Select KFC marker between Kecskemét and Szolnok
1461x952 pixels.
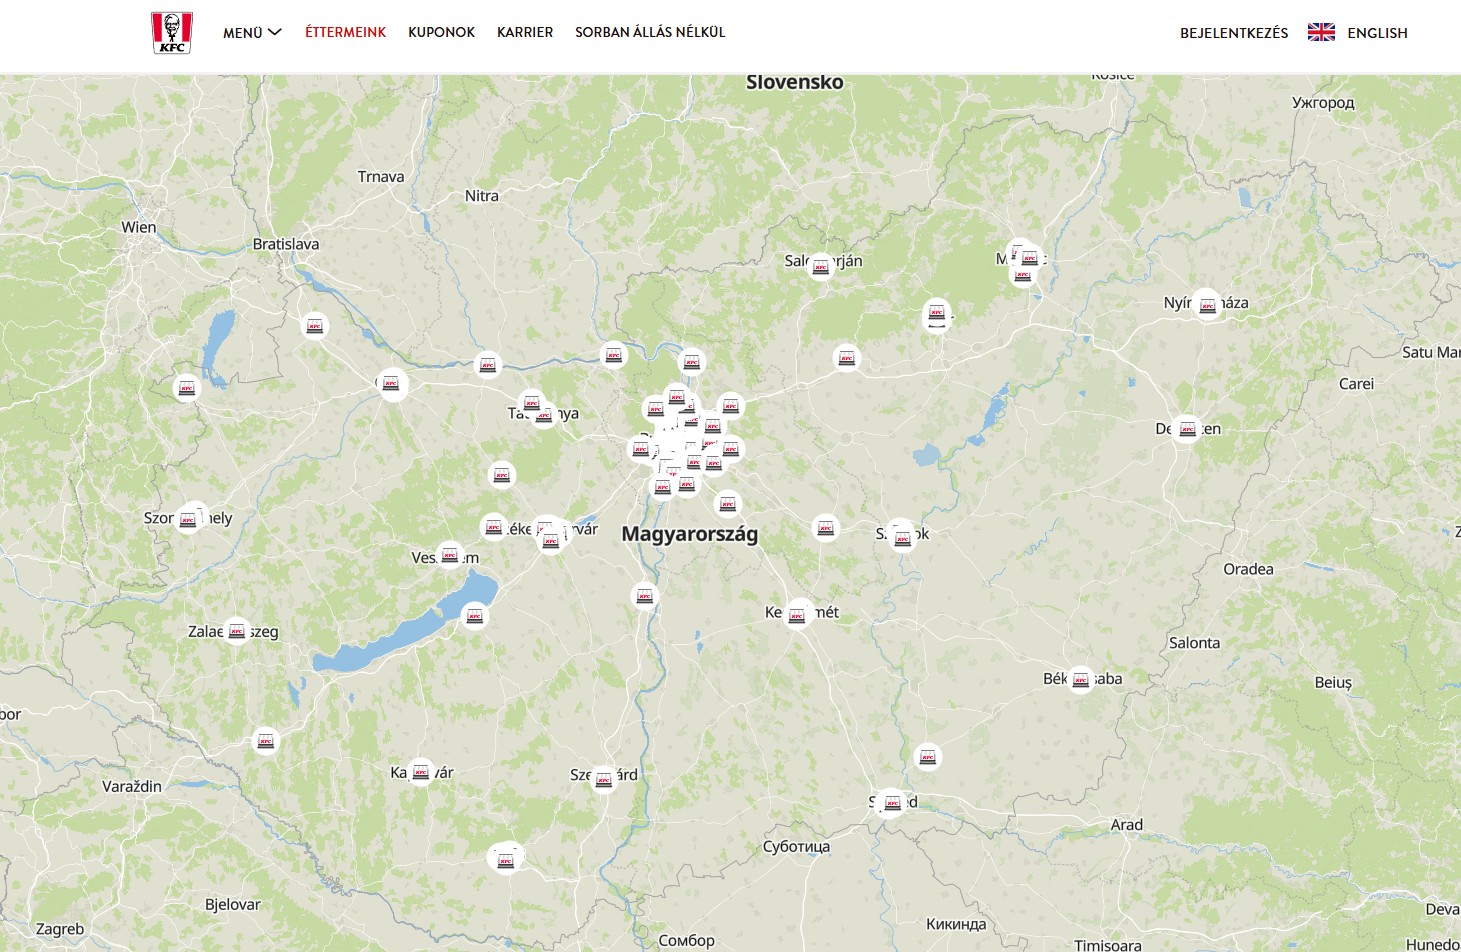tap(825, 527)
